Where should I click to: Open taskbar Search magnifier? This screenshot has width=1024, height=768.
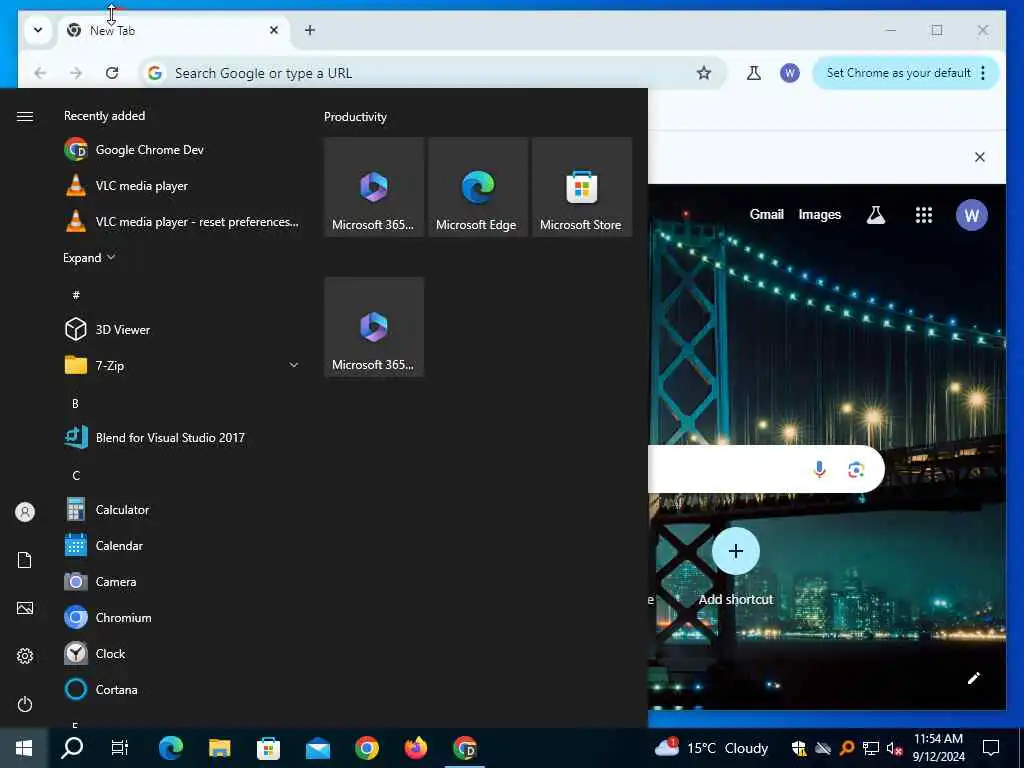coord(72,748)
